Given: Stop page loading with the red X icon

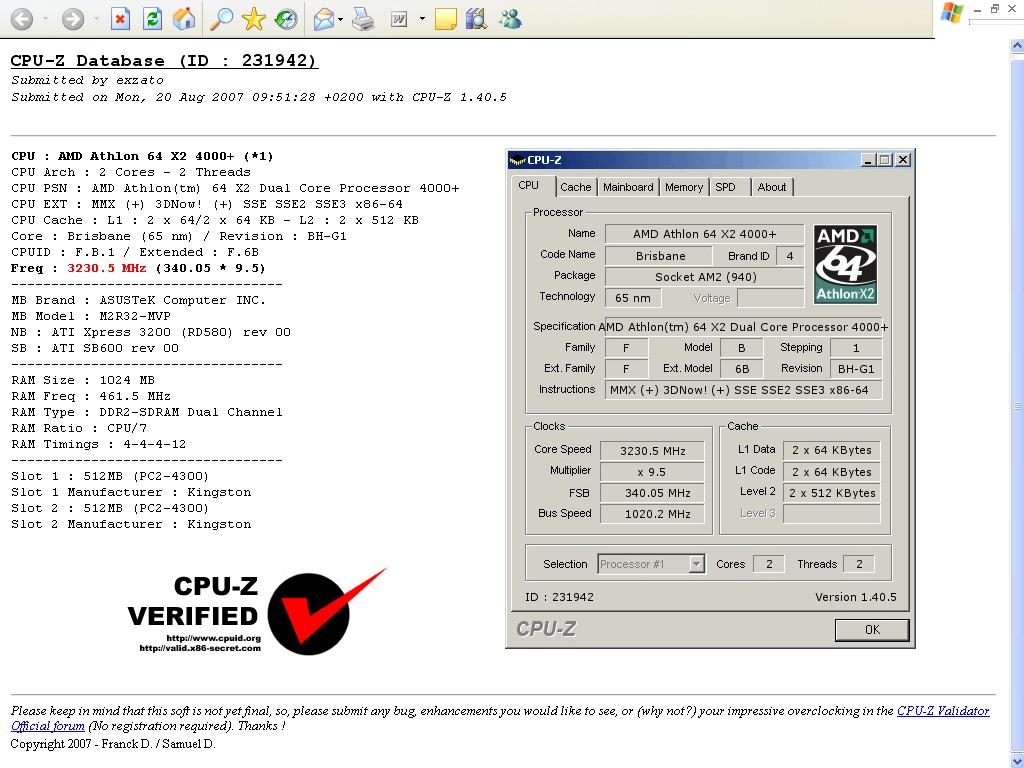Looking at the screenshot, I should tap(120, 19).
